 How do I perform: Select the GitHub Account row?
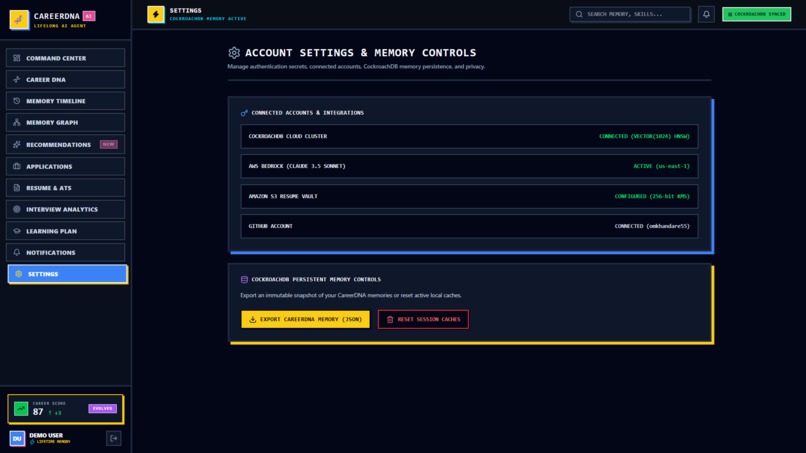coord(469,226)
